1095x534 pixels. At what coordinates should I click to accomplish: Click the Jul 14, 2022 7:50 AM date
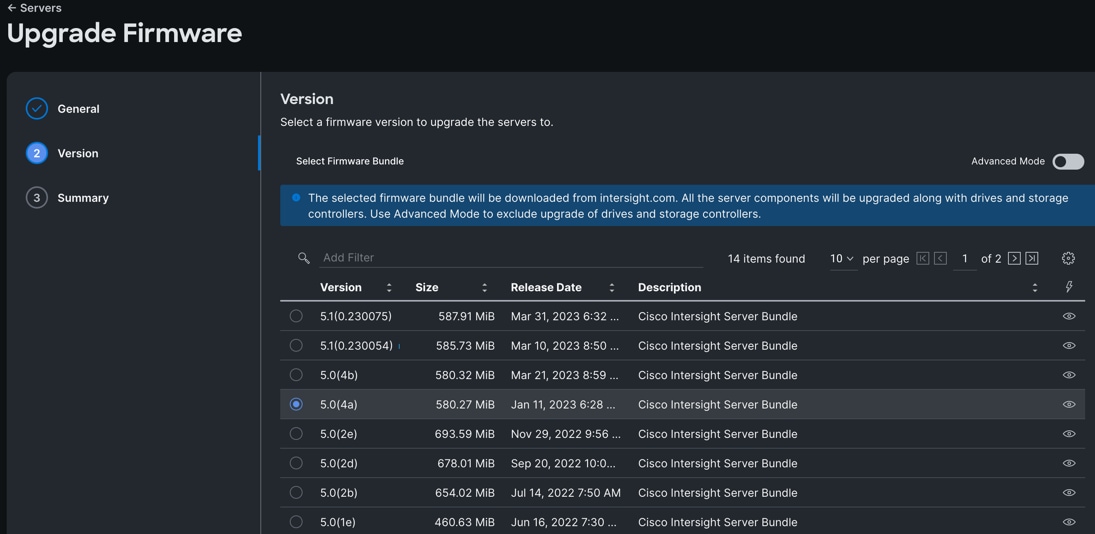pyautogui.click(x=566, y=492)
